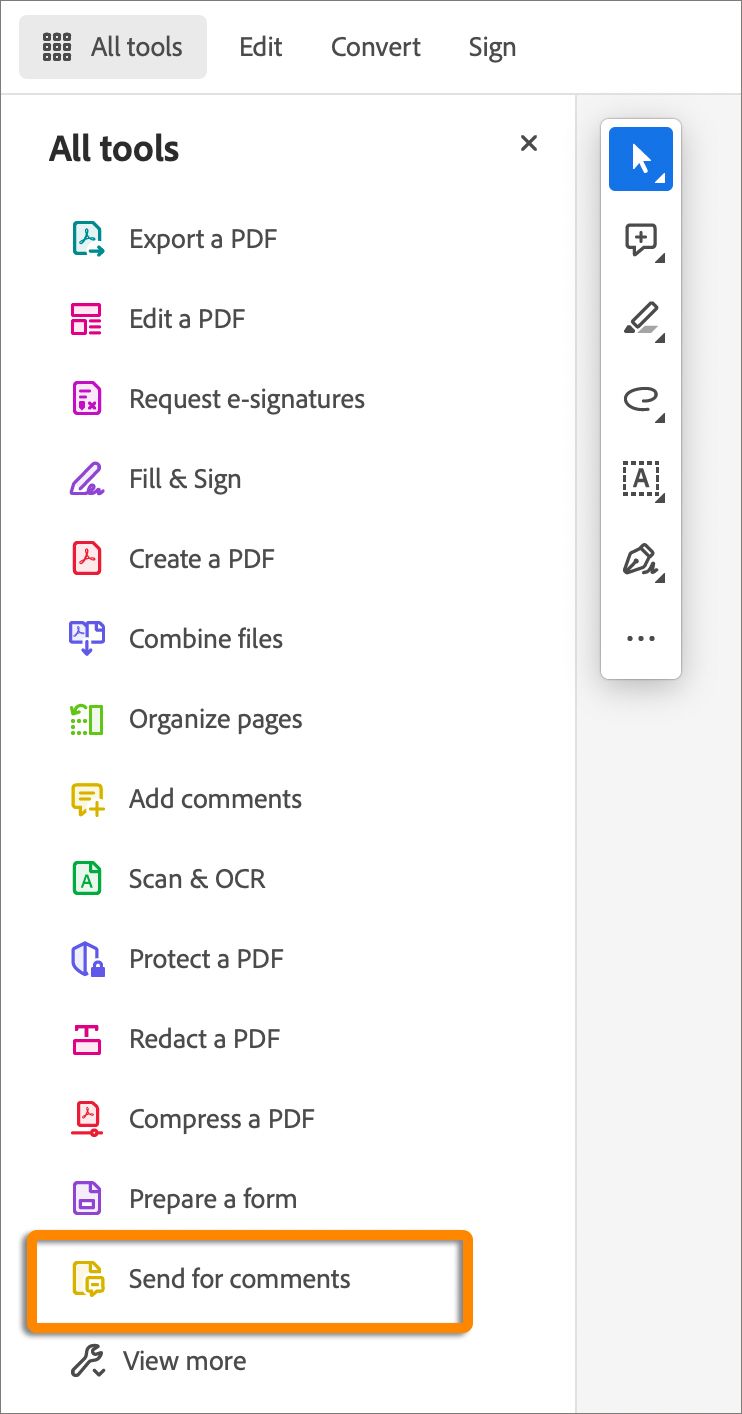This screenshot has width=742, height=1414.
Task: Open more tools via the ellipsis icon
Action: (x=640, y=637)
